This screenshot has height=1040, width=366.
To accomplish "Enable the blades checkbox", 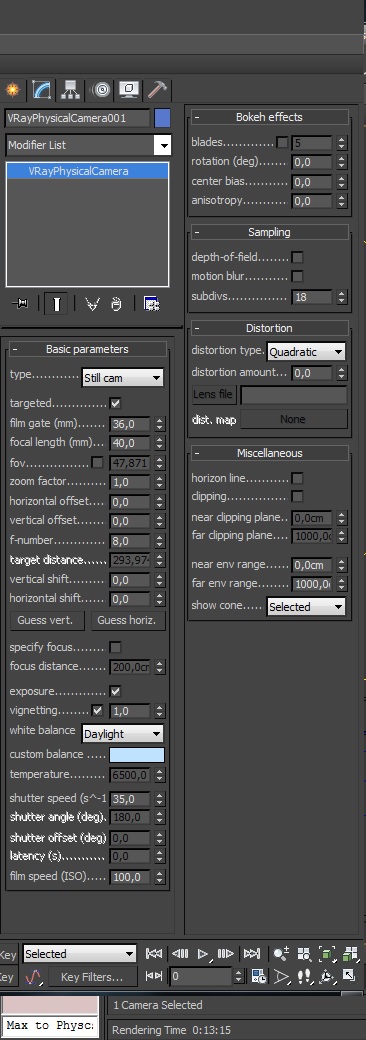I will [x=282, y=143].
